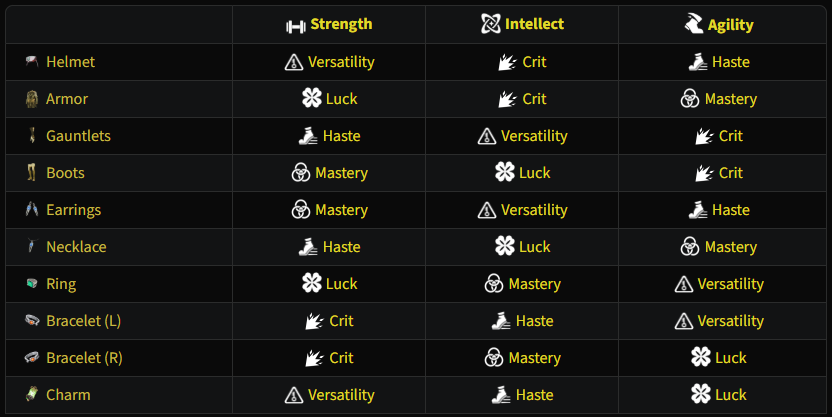Select the Necklace row label
The image size is (832, 417).
pyautogui.click(x=76, y=247)
